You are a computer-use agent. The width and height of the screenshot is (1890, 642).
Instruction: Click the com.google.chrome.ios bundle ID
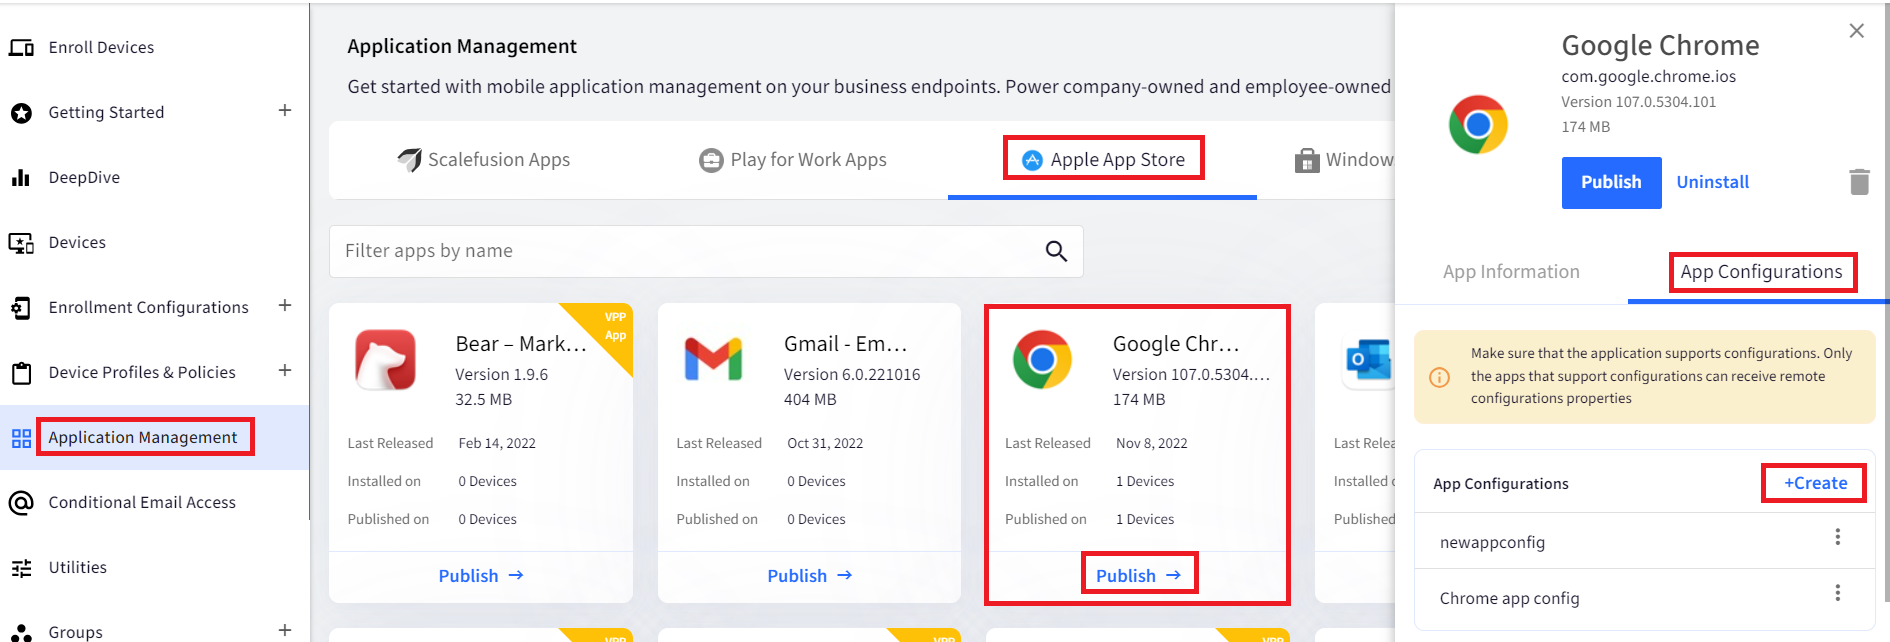click(x=1648, y=77)
